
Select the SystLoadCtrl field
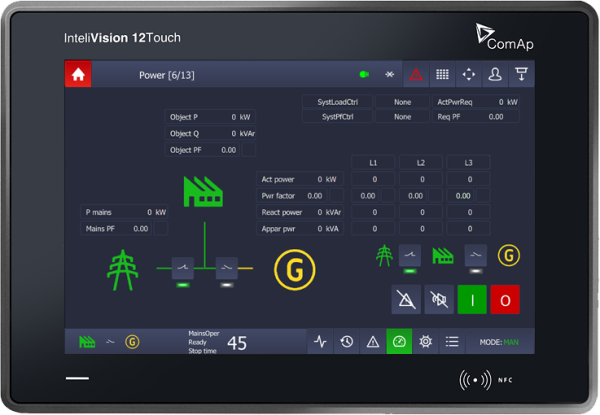tap(338, 102)
